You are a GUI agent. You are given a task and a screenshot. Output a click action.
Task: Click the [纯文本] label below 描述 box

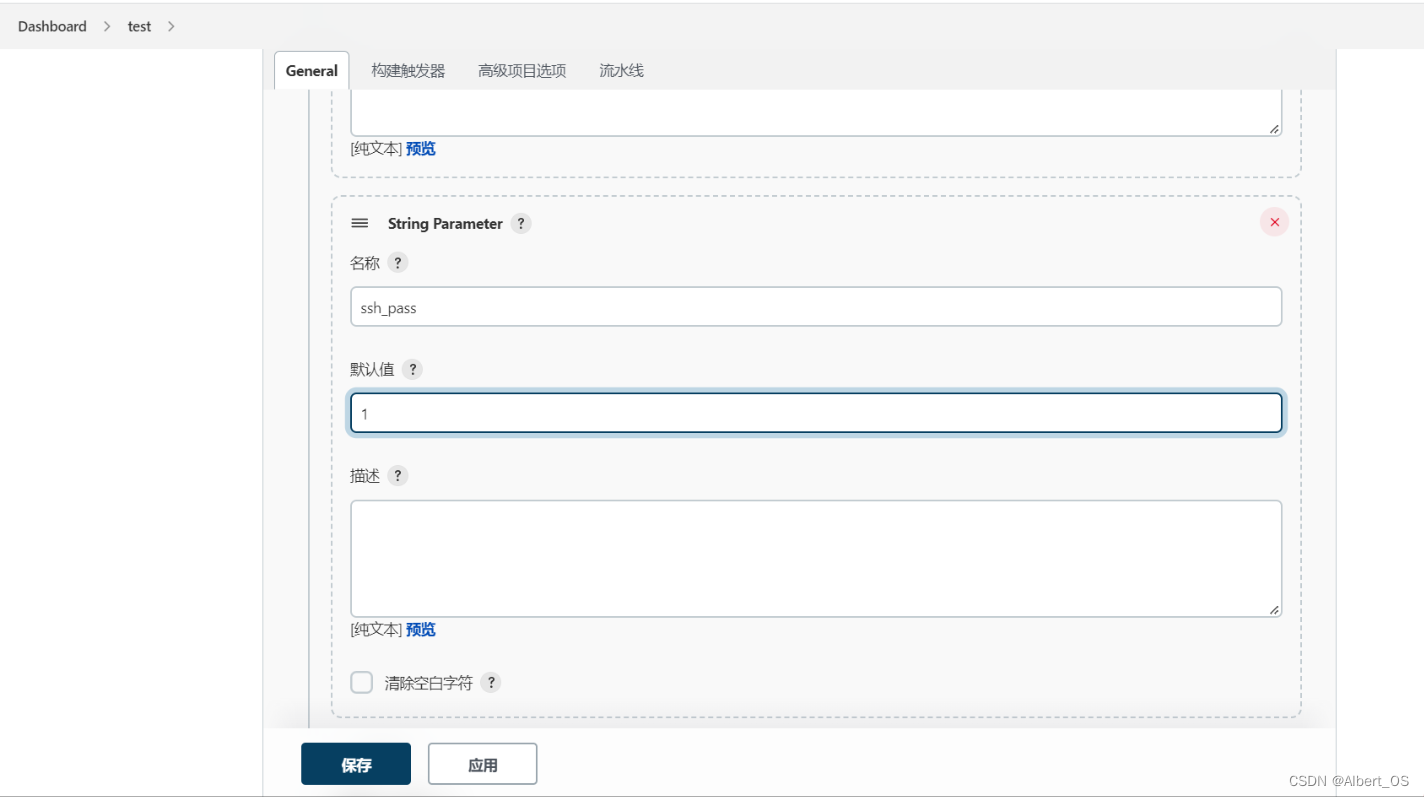point(376,630)
